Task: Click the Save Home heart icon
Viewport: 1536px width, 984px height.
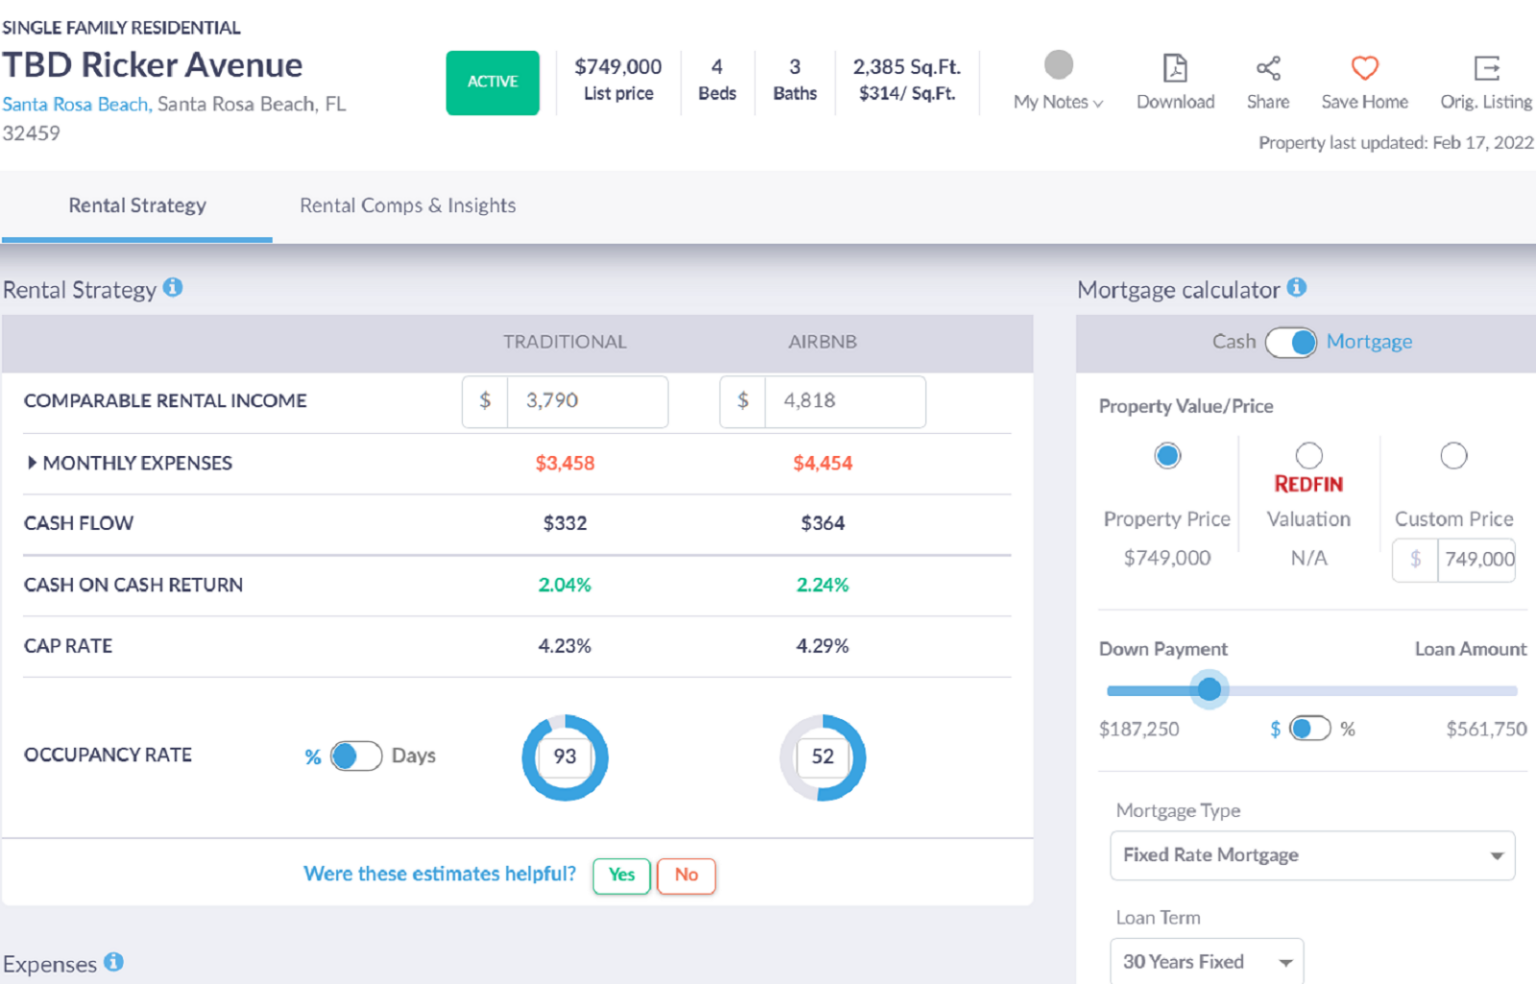Action: 1364,69
